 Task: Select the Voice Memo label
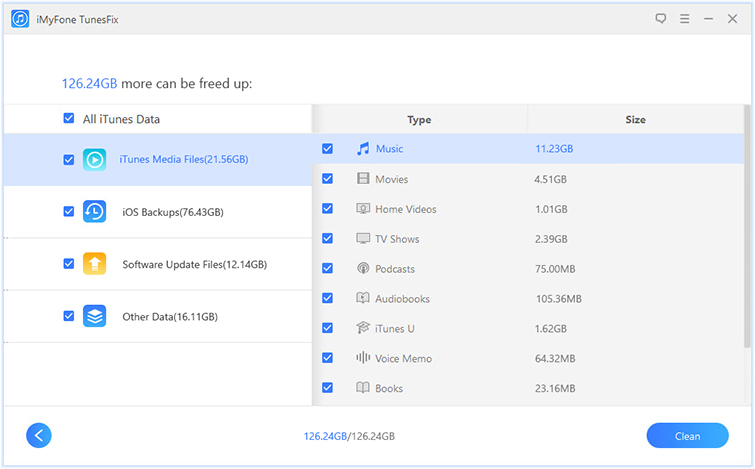click(x=404, y=358)
